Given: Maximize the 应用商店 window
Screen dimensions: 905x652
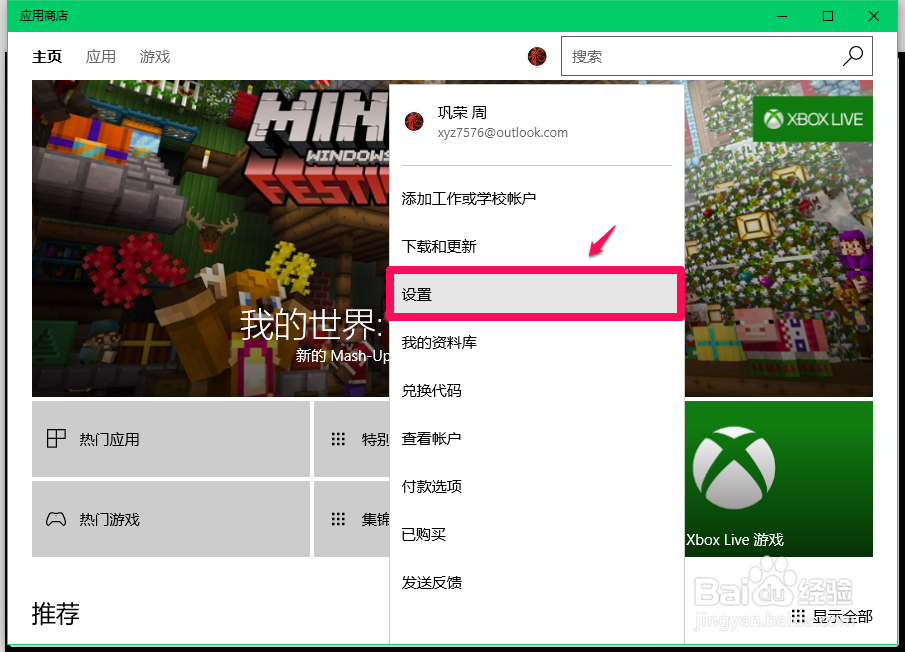Looking at the screenshot, I should (x=828, y=16).
